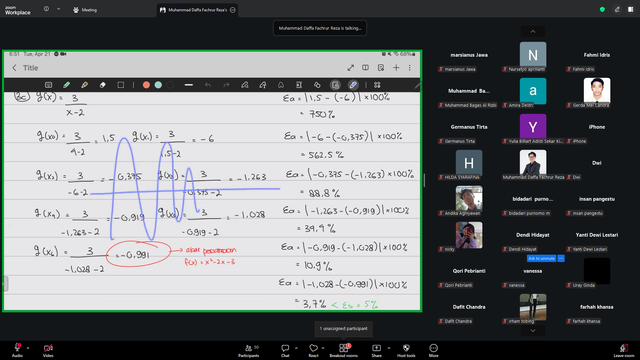
Task: Click the green encryption shield icon
Action: (602, 9)
